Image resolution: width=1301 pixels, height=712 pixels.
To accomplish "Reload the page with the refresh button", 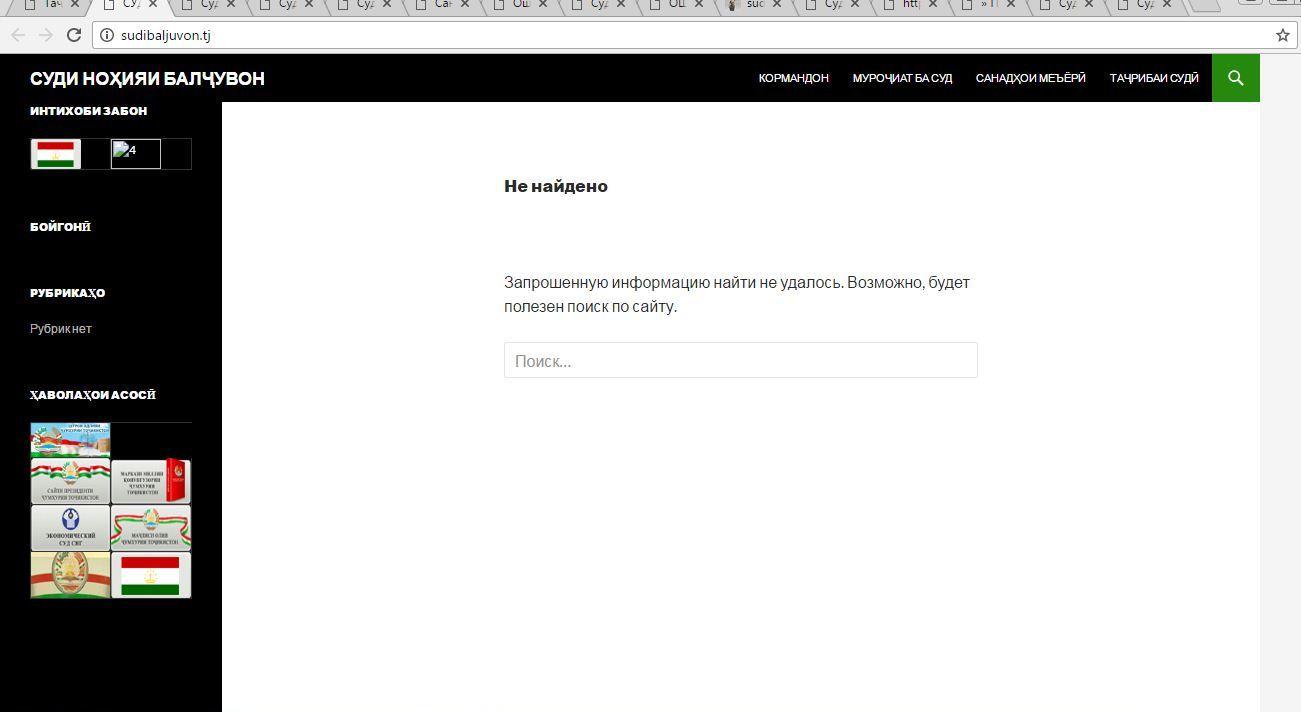I will (73, 35).
